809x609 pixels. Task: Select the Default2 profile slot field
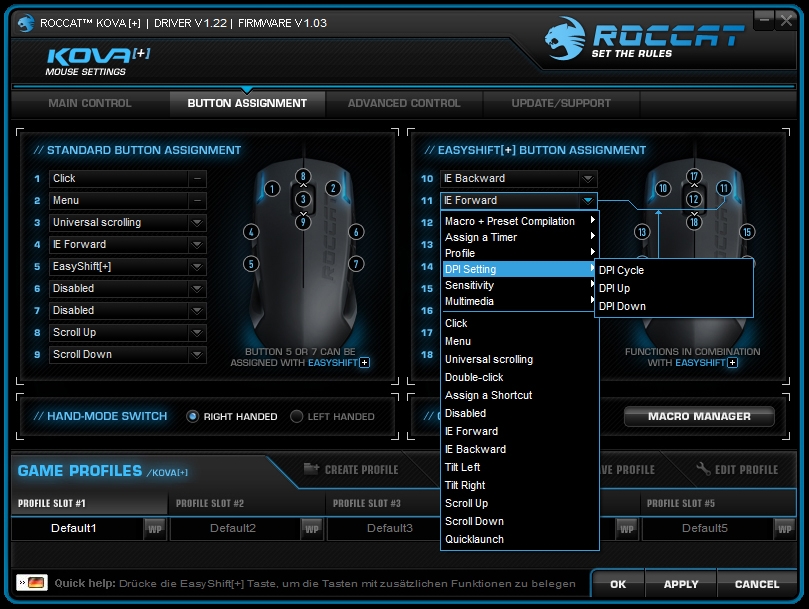(x=234, y=528)
